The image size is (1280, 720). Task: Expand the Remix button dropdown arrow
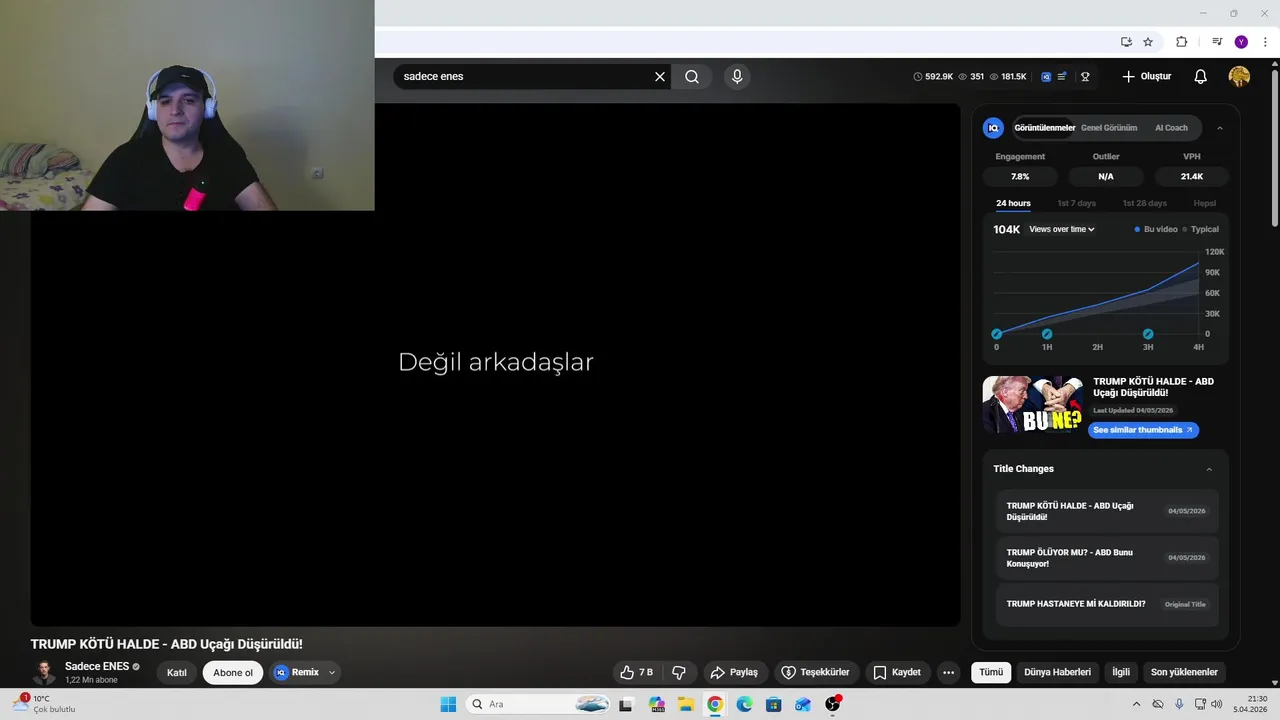pos(332,672)
